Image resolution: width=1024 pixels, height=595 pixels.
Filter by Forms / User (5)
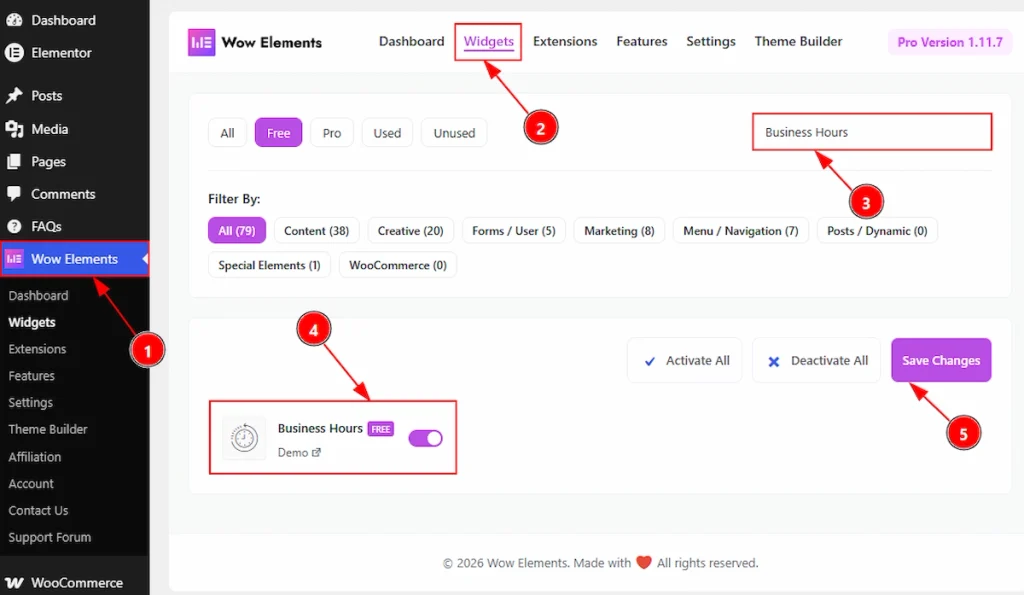click(513, 231)
